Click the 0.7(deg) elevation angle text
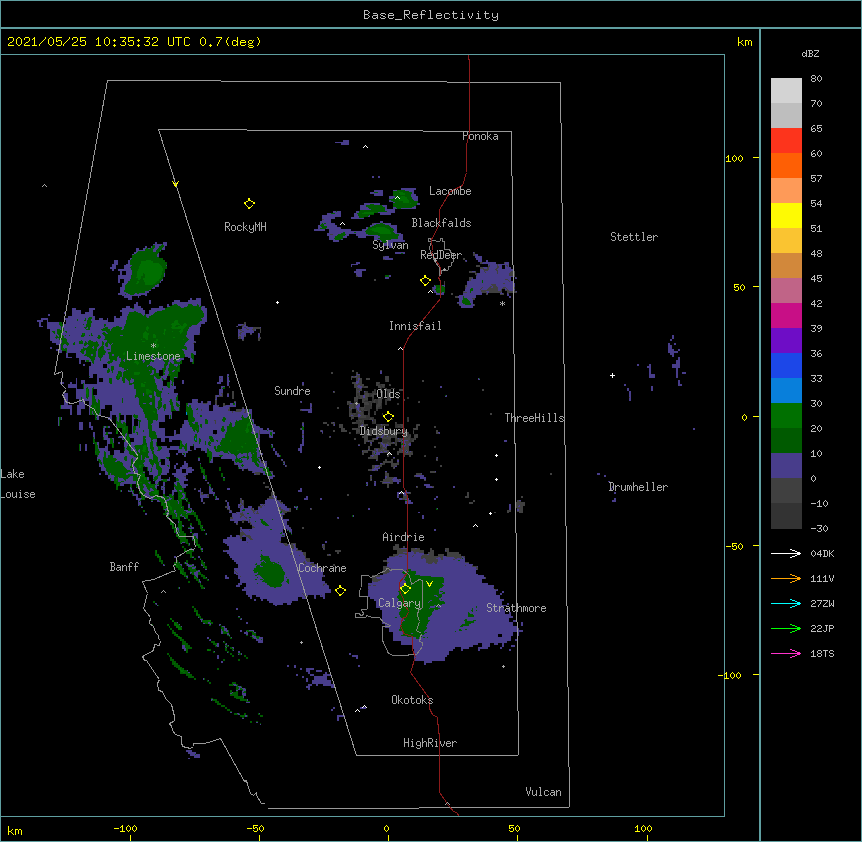Screen dimensions: 862x842 230,42
